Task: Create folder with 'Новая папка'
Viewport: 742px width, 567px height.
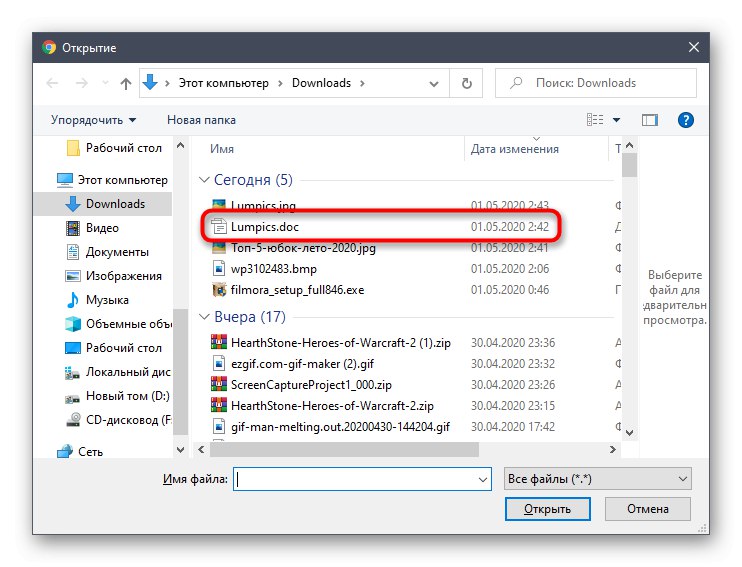Action: 201,120
